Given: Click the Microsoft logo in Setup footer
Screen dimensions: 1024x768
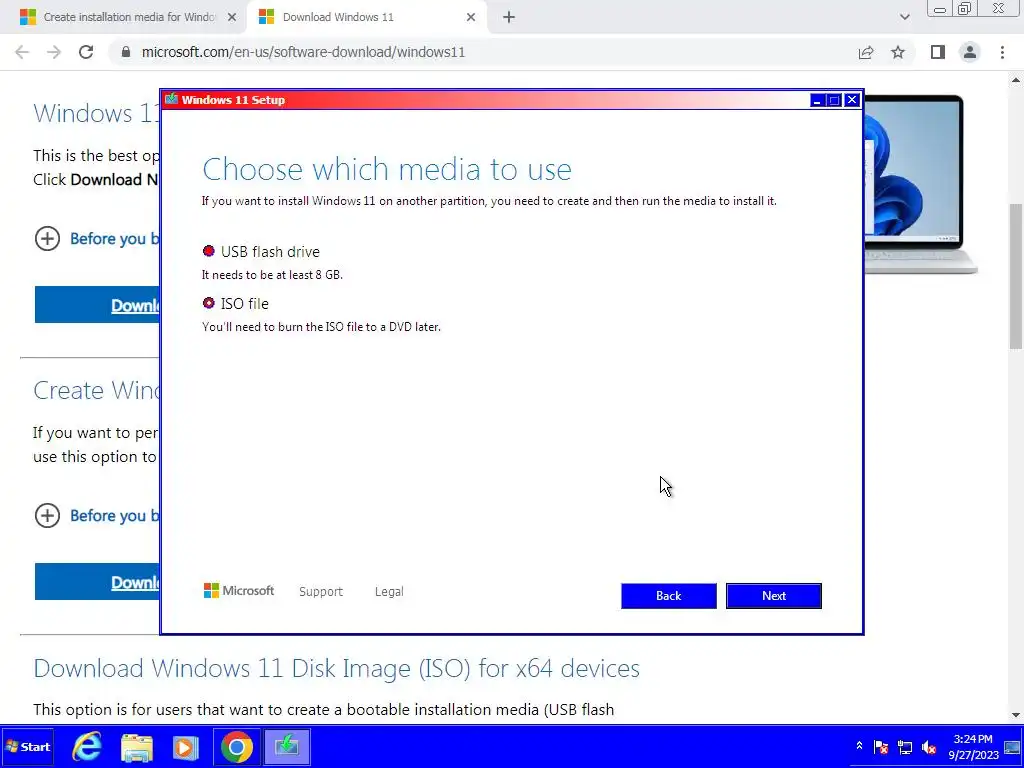Looking at the screenshot, I should (x=239, y=591).
